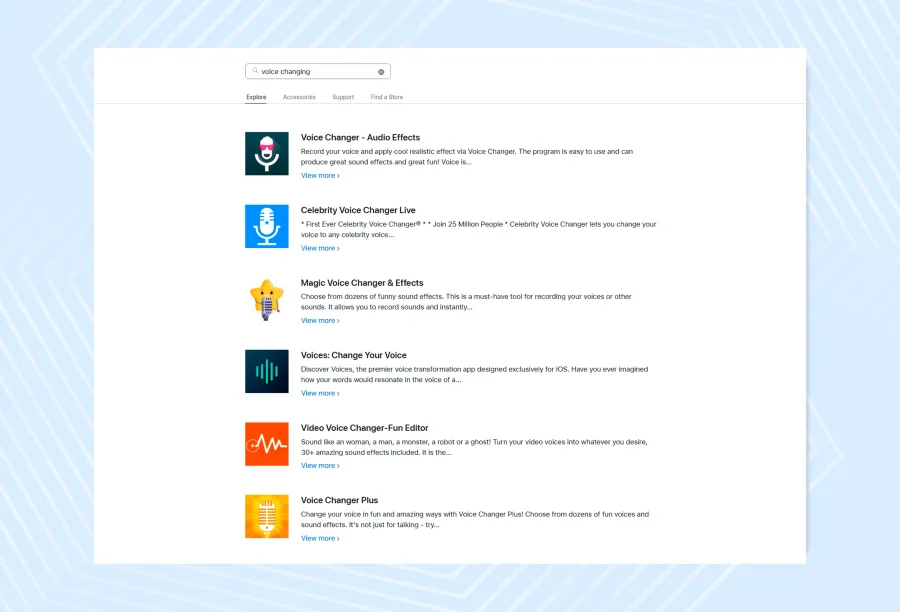The image size is (900, 612).
Task: Open the Voice Changer Plus yellow microphone icon
Action: pyautogui.click(x=266, y=516)
